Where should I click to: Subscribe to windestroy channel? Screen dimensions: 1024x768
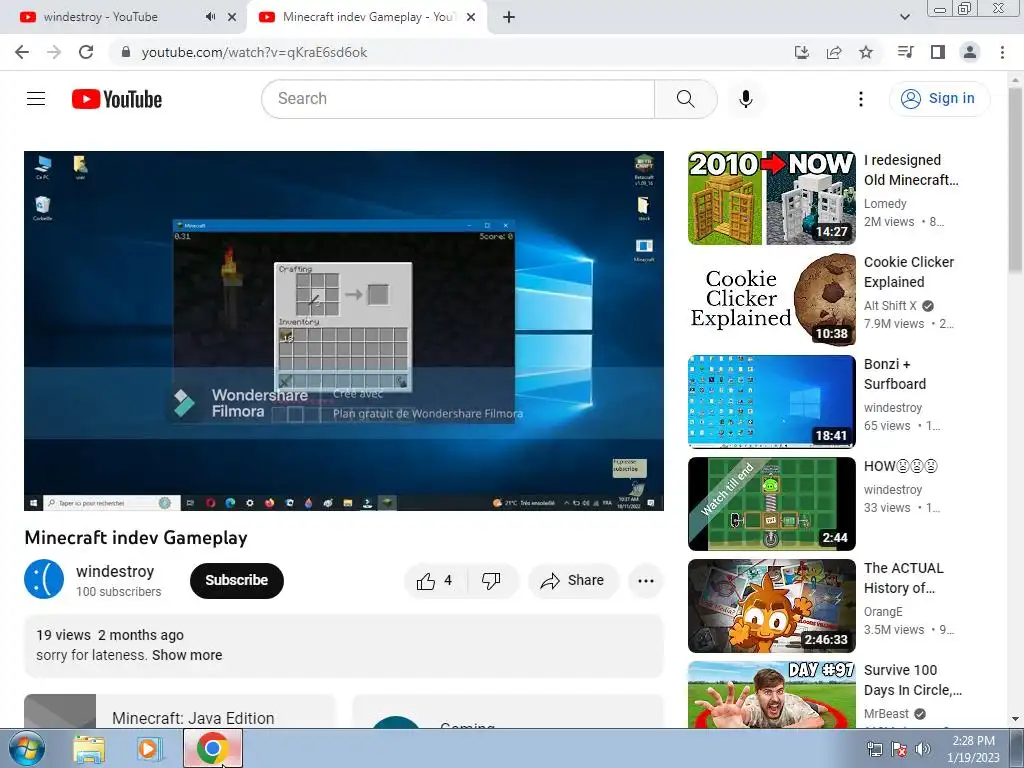[236, 581]
